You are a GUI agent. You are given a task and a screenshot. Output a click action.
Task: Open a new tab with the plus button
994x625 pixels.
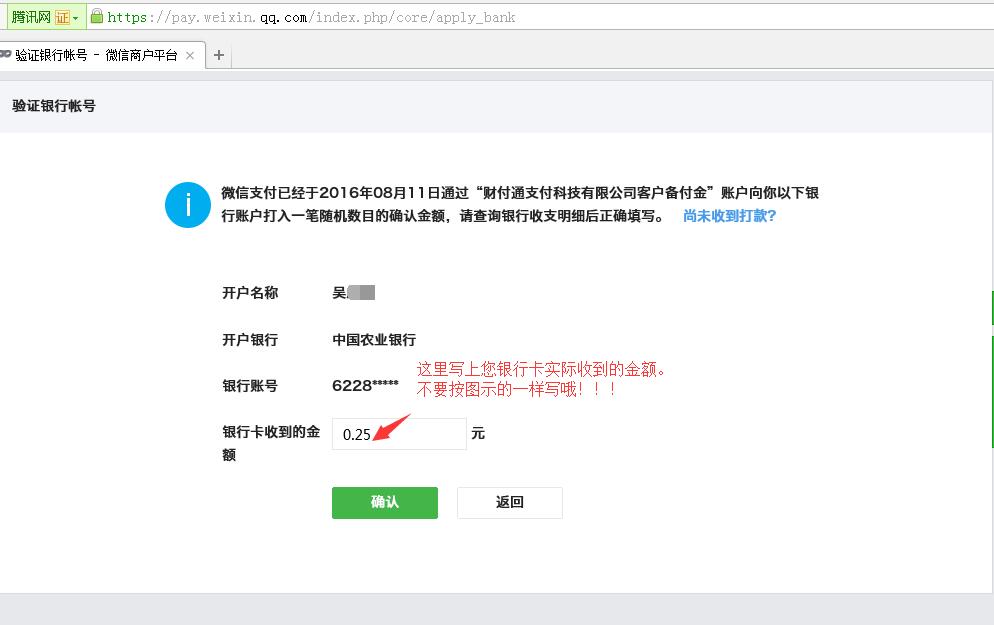(x=219, y=55)
